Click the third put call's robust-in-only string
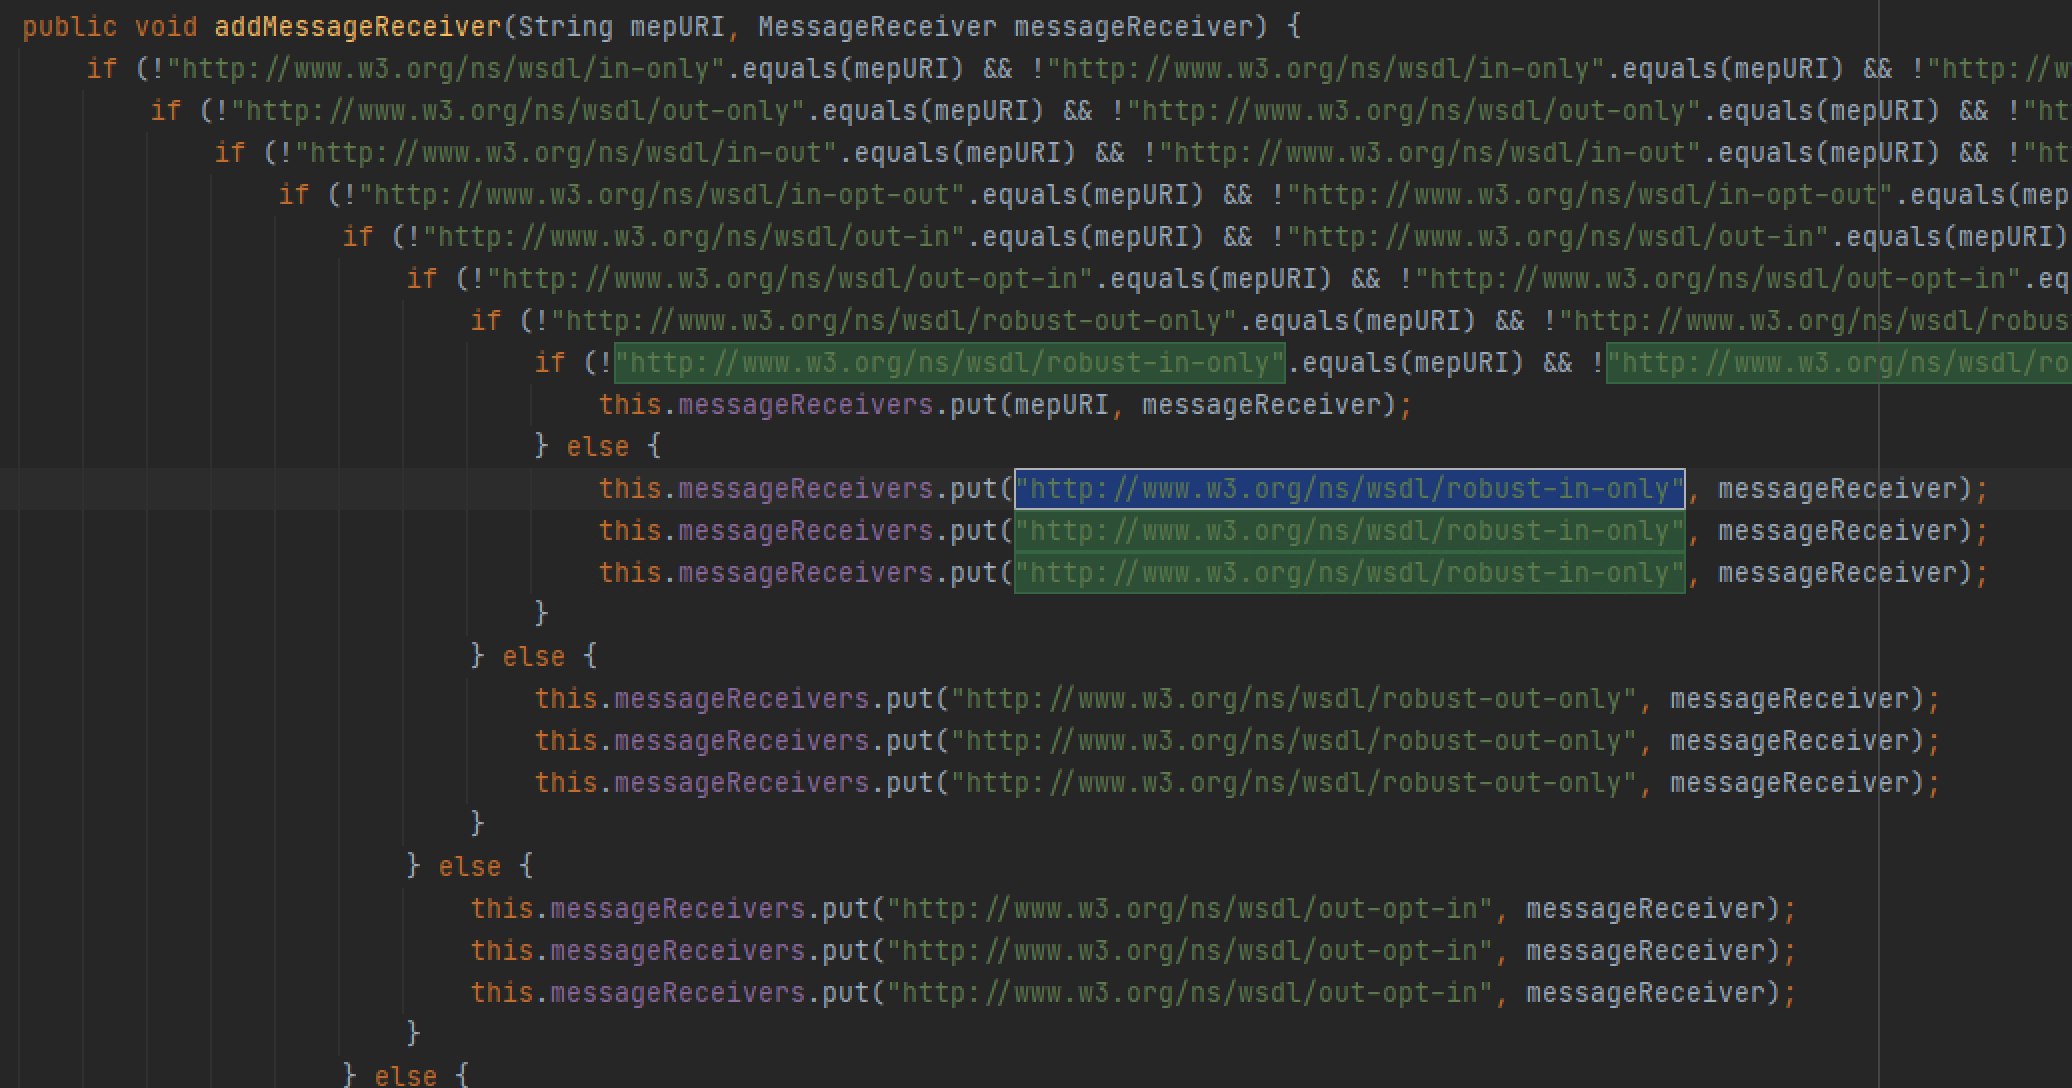The width and height of the screenshot is (2072, 1088). [1349, 573]
